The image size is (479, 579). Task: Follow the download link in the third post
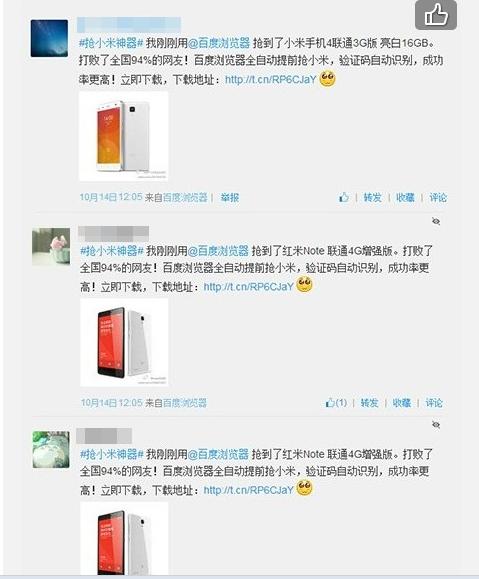point(249,490)
